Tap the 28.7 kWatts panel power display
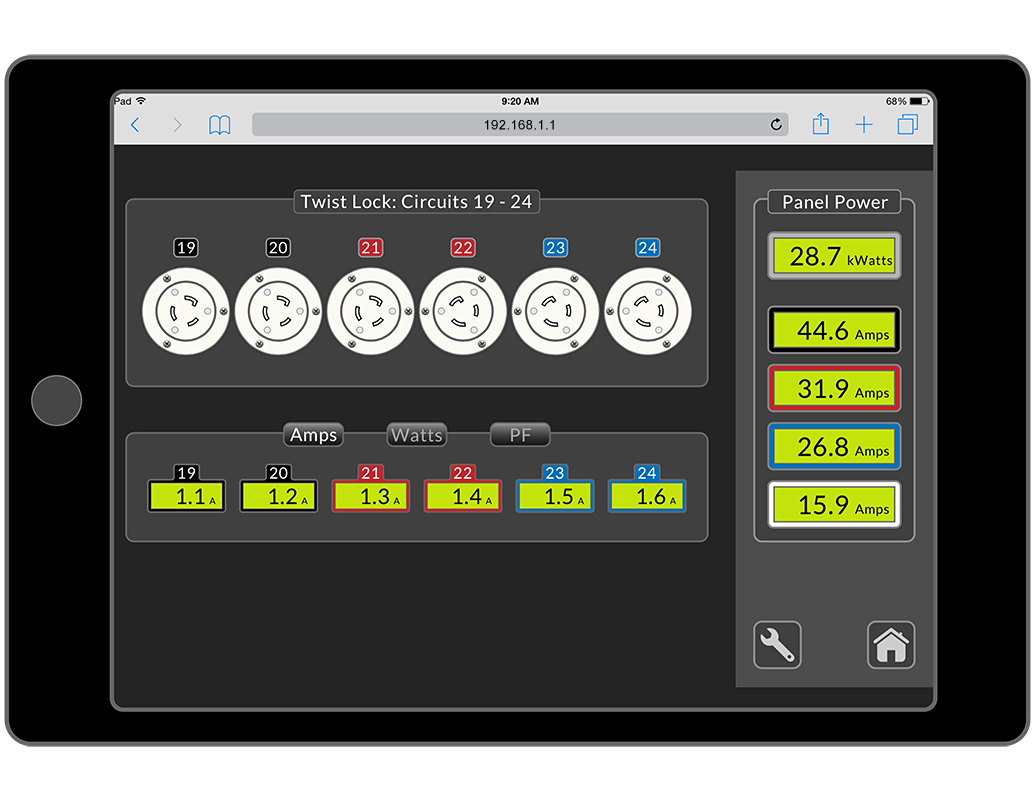 point(834,257)
